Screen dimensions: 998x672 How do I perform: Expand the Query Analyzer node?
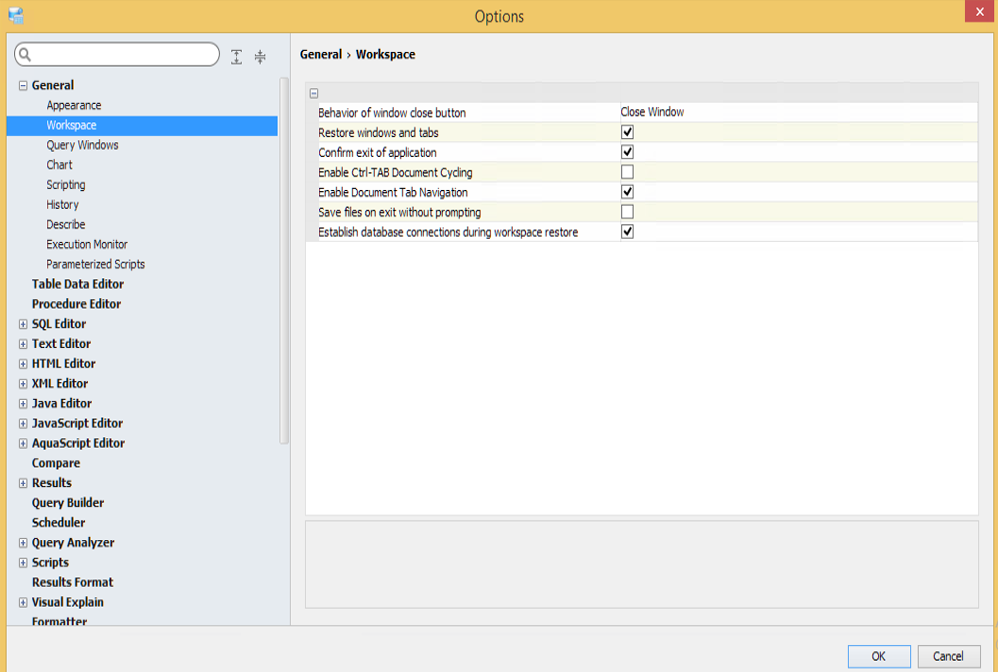23,543
